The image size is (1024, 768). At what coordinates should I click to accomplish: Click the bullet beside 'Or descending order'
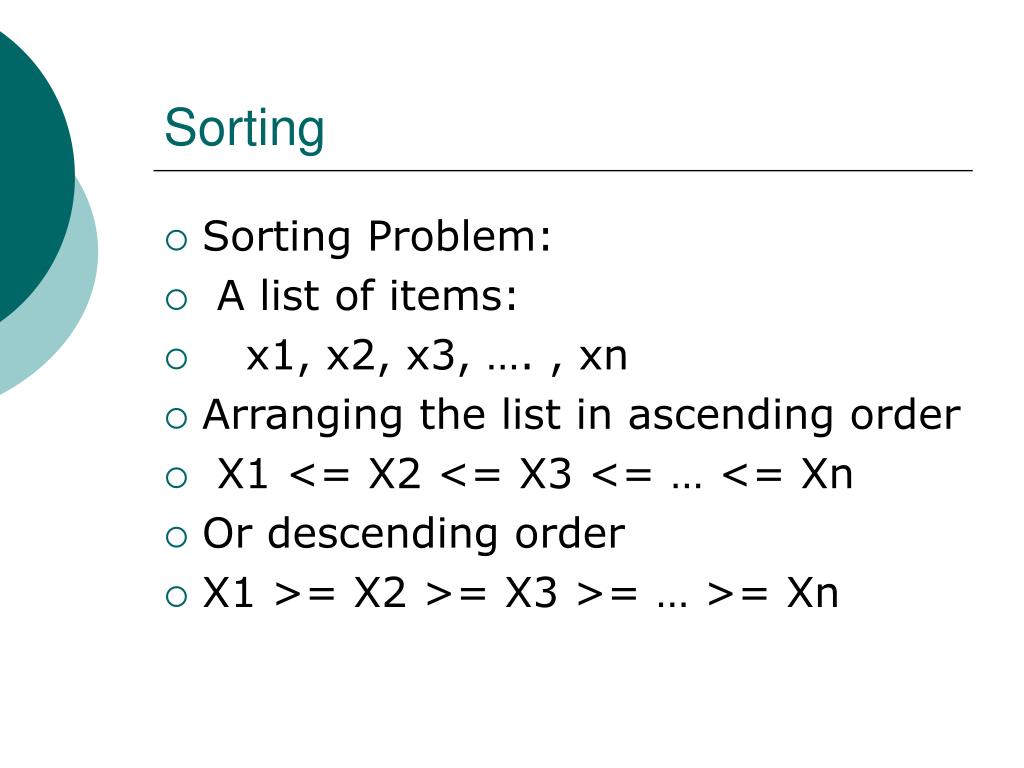point(176,537)
